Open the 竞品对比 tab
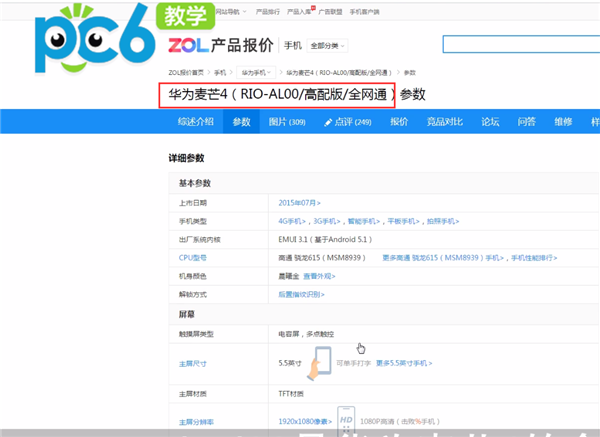The width and height of the screenshot is (600, 437). click(x=445, y=122)
